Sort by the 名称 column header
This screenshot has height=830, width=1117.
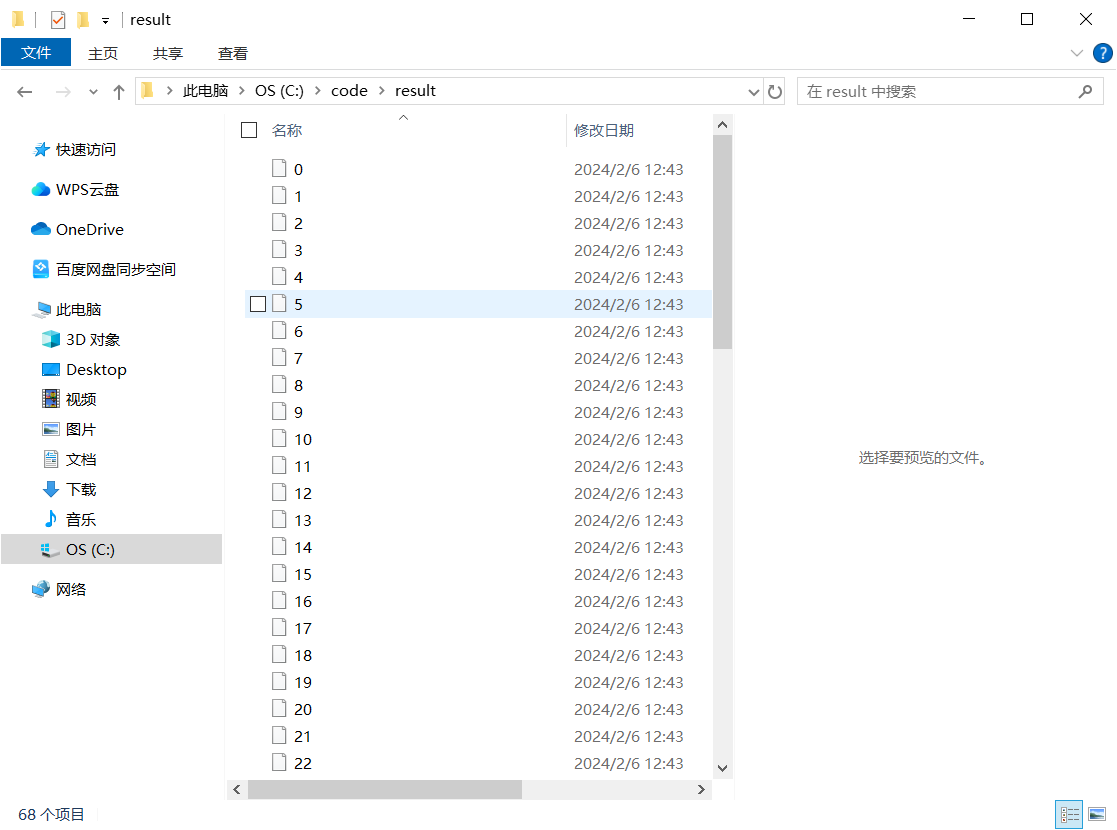click(287, 130)
